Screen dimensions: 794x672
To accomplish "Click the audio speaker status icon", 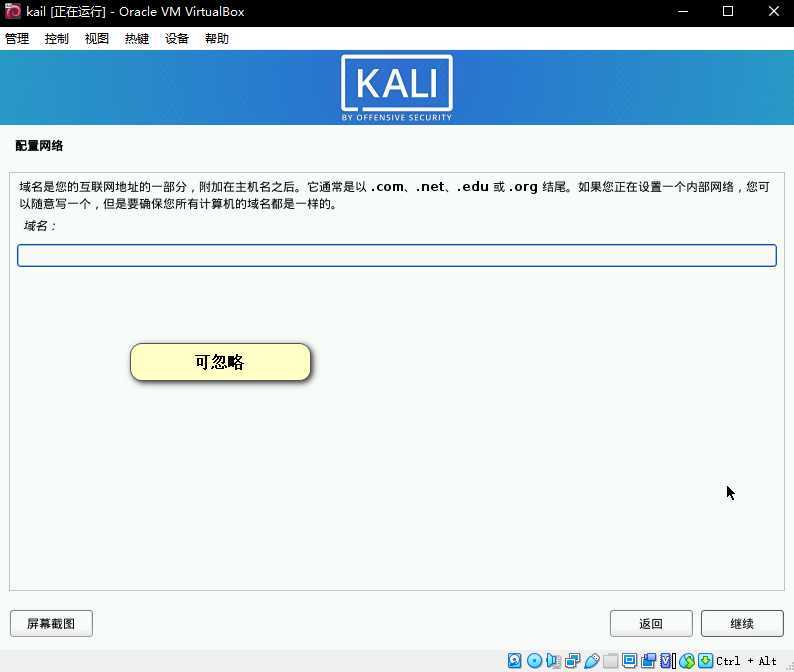I will pyautogui.click(x=553, y=660).
